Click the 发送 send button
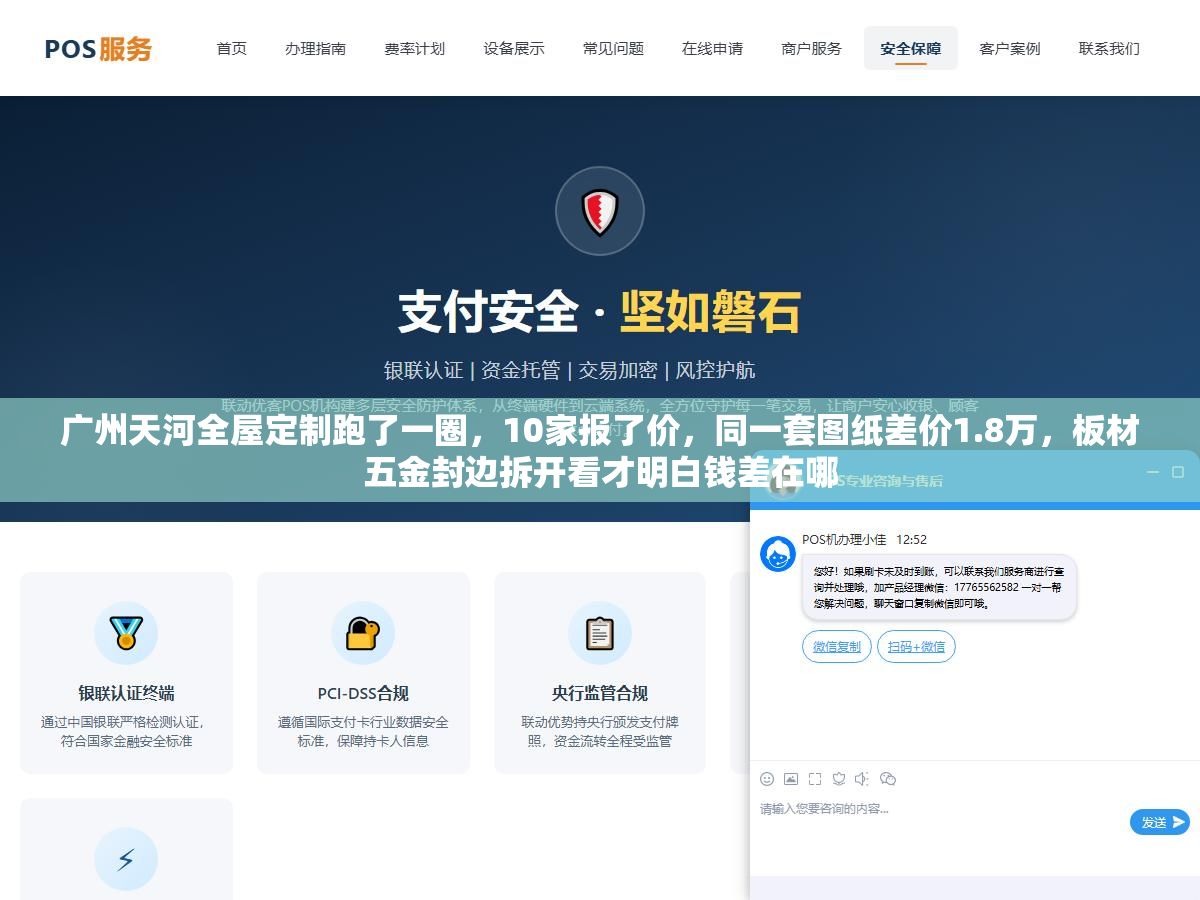1200x900 pixels. coord(1160,822)
